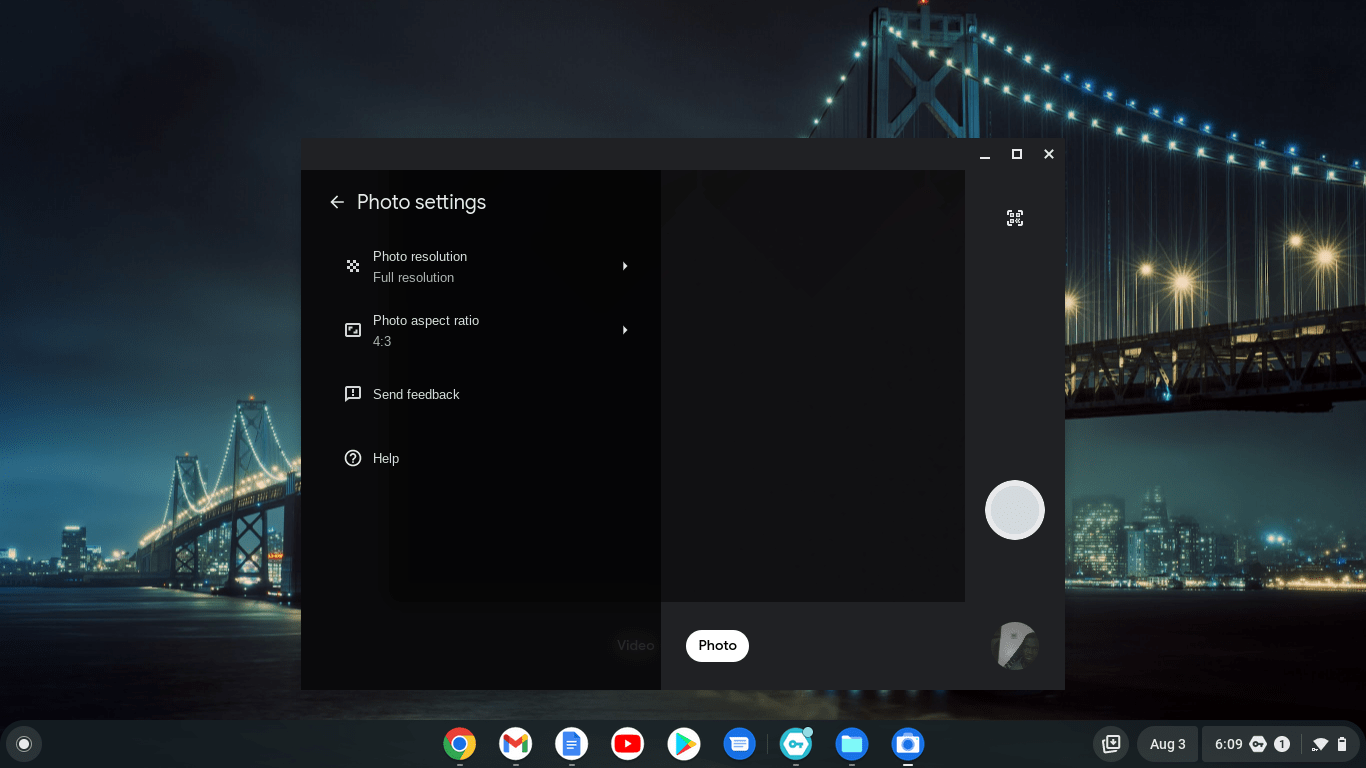Maximize the Camera window
1366x768 pixels.
pyautogui.click(x=1017, y=154)
